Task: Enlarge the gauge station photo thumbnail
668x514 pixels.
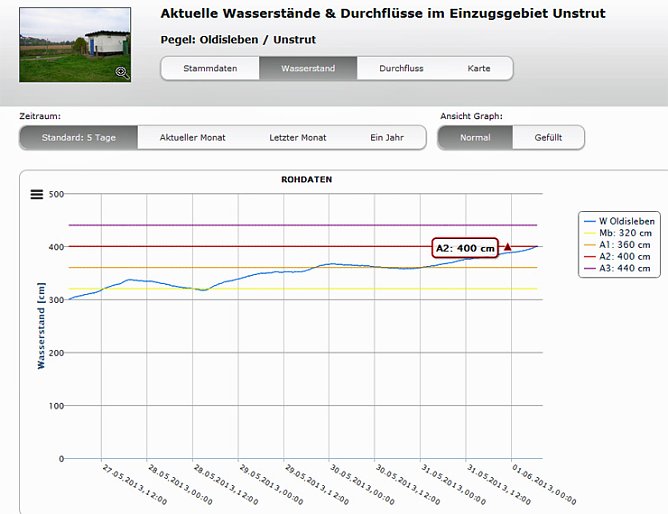Action: tap(75, 45)
